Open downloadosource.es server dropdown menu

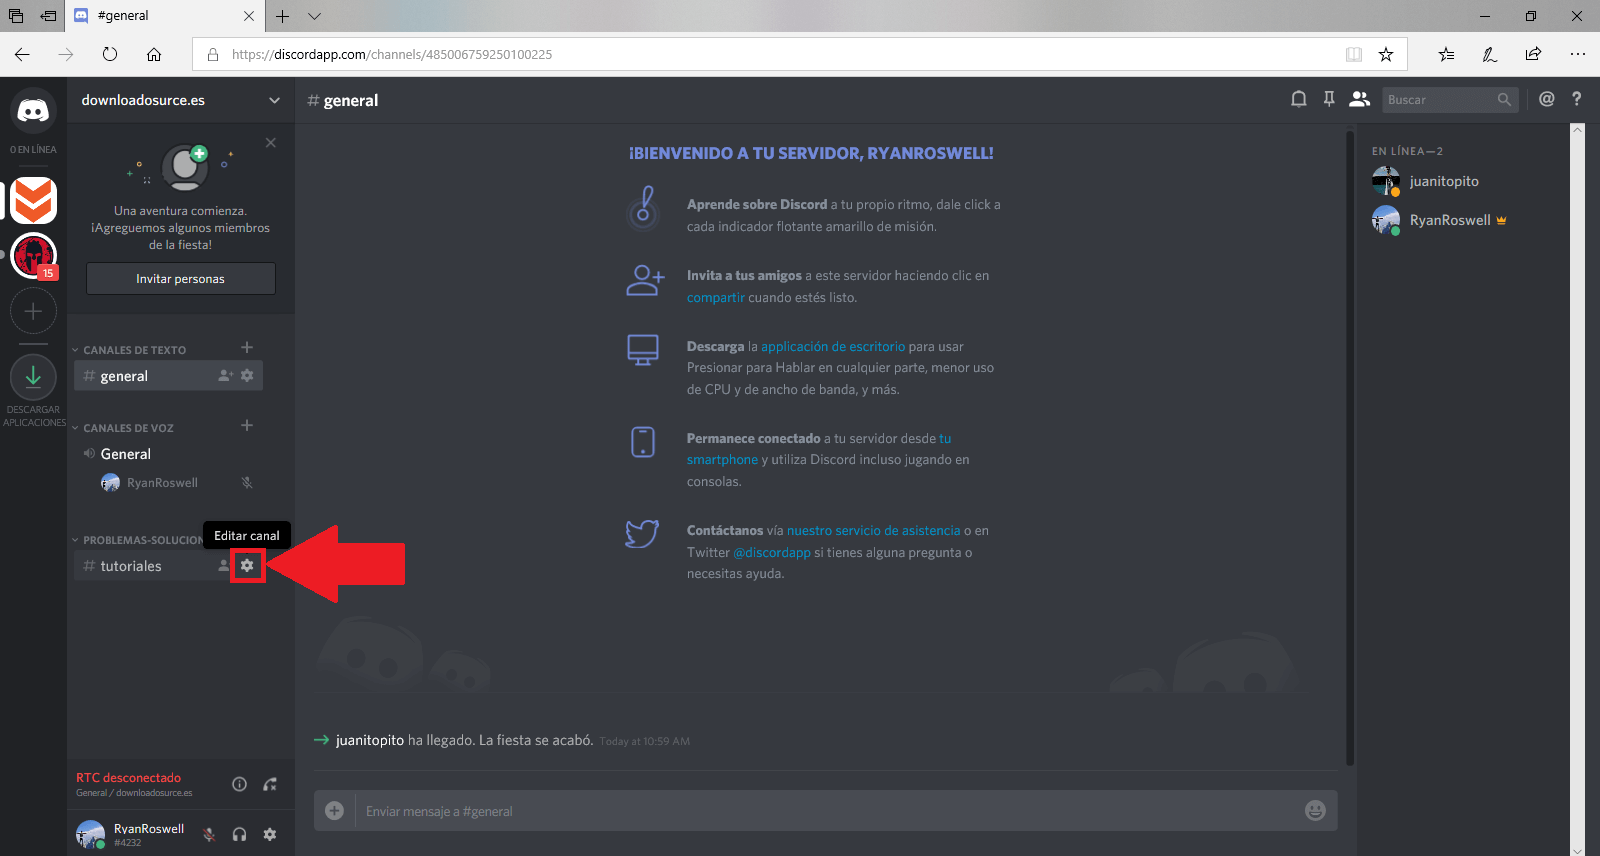click(x=181, y=100)
